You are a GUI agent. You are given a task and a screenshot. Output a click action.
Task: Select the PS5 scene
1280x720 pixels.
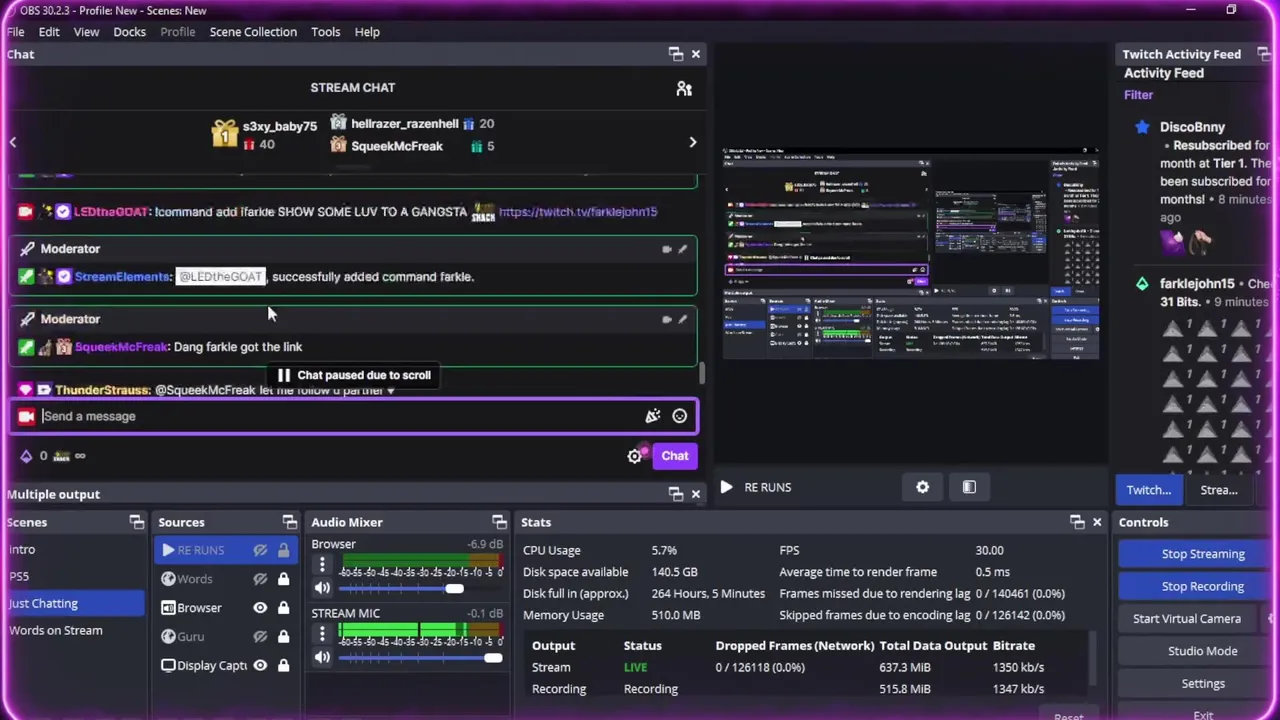[19, 577]
